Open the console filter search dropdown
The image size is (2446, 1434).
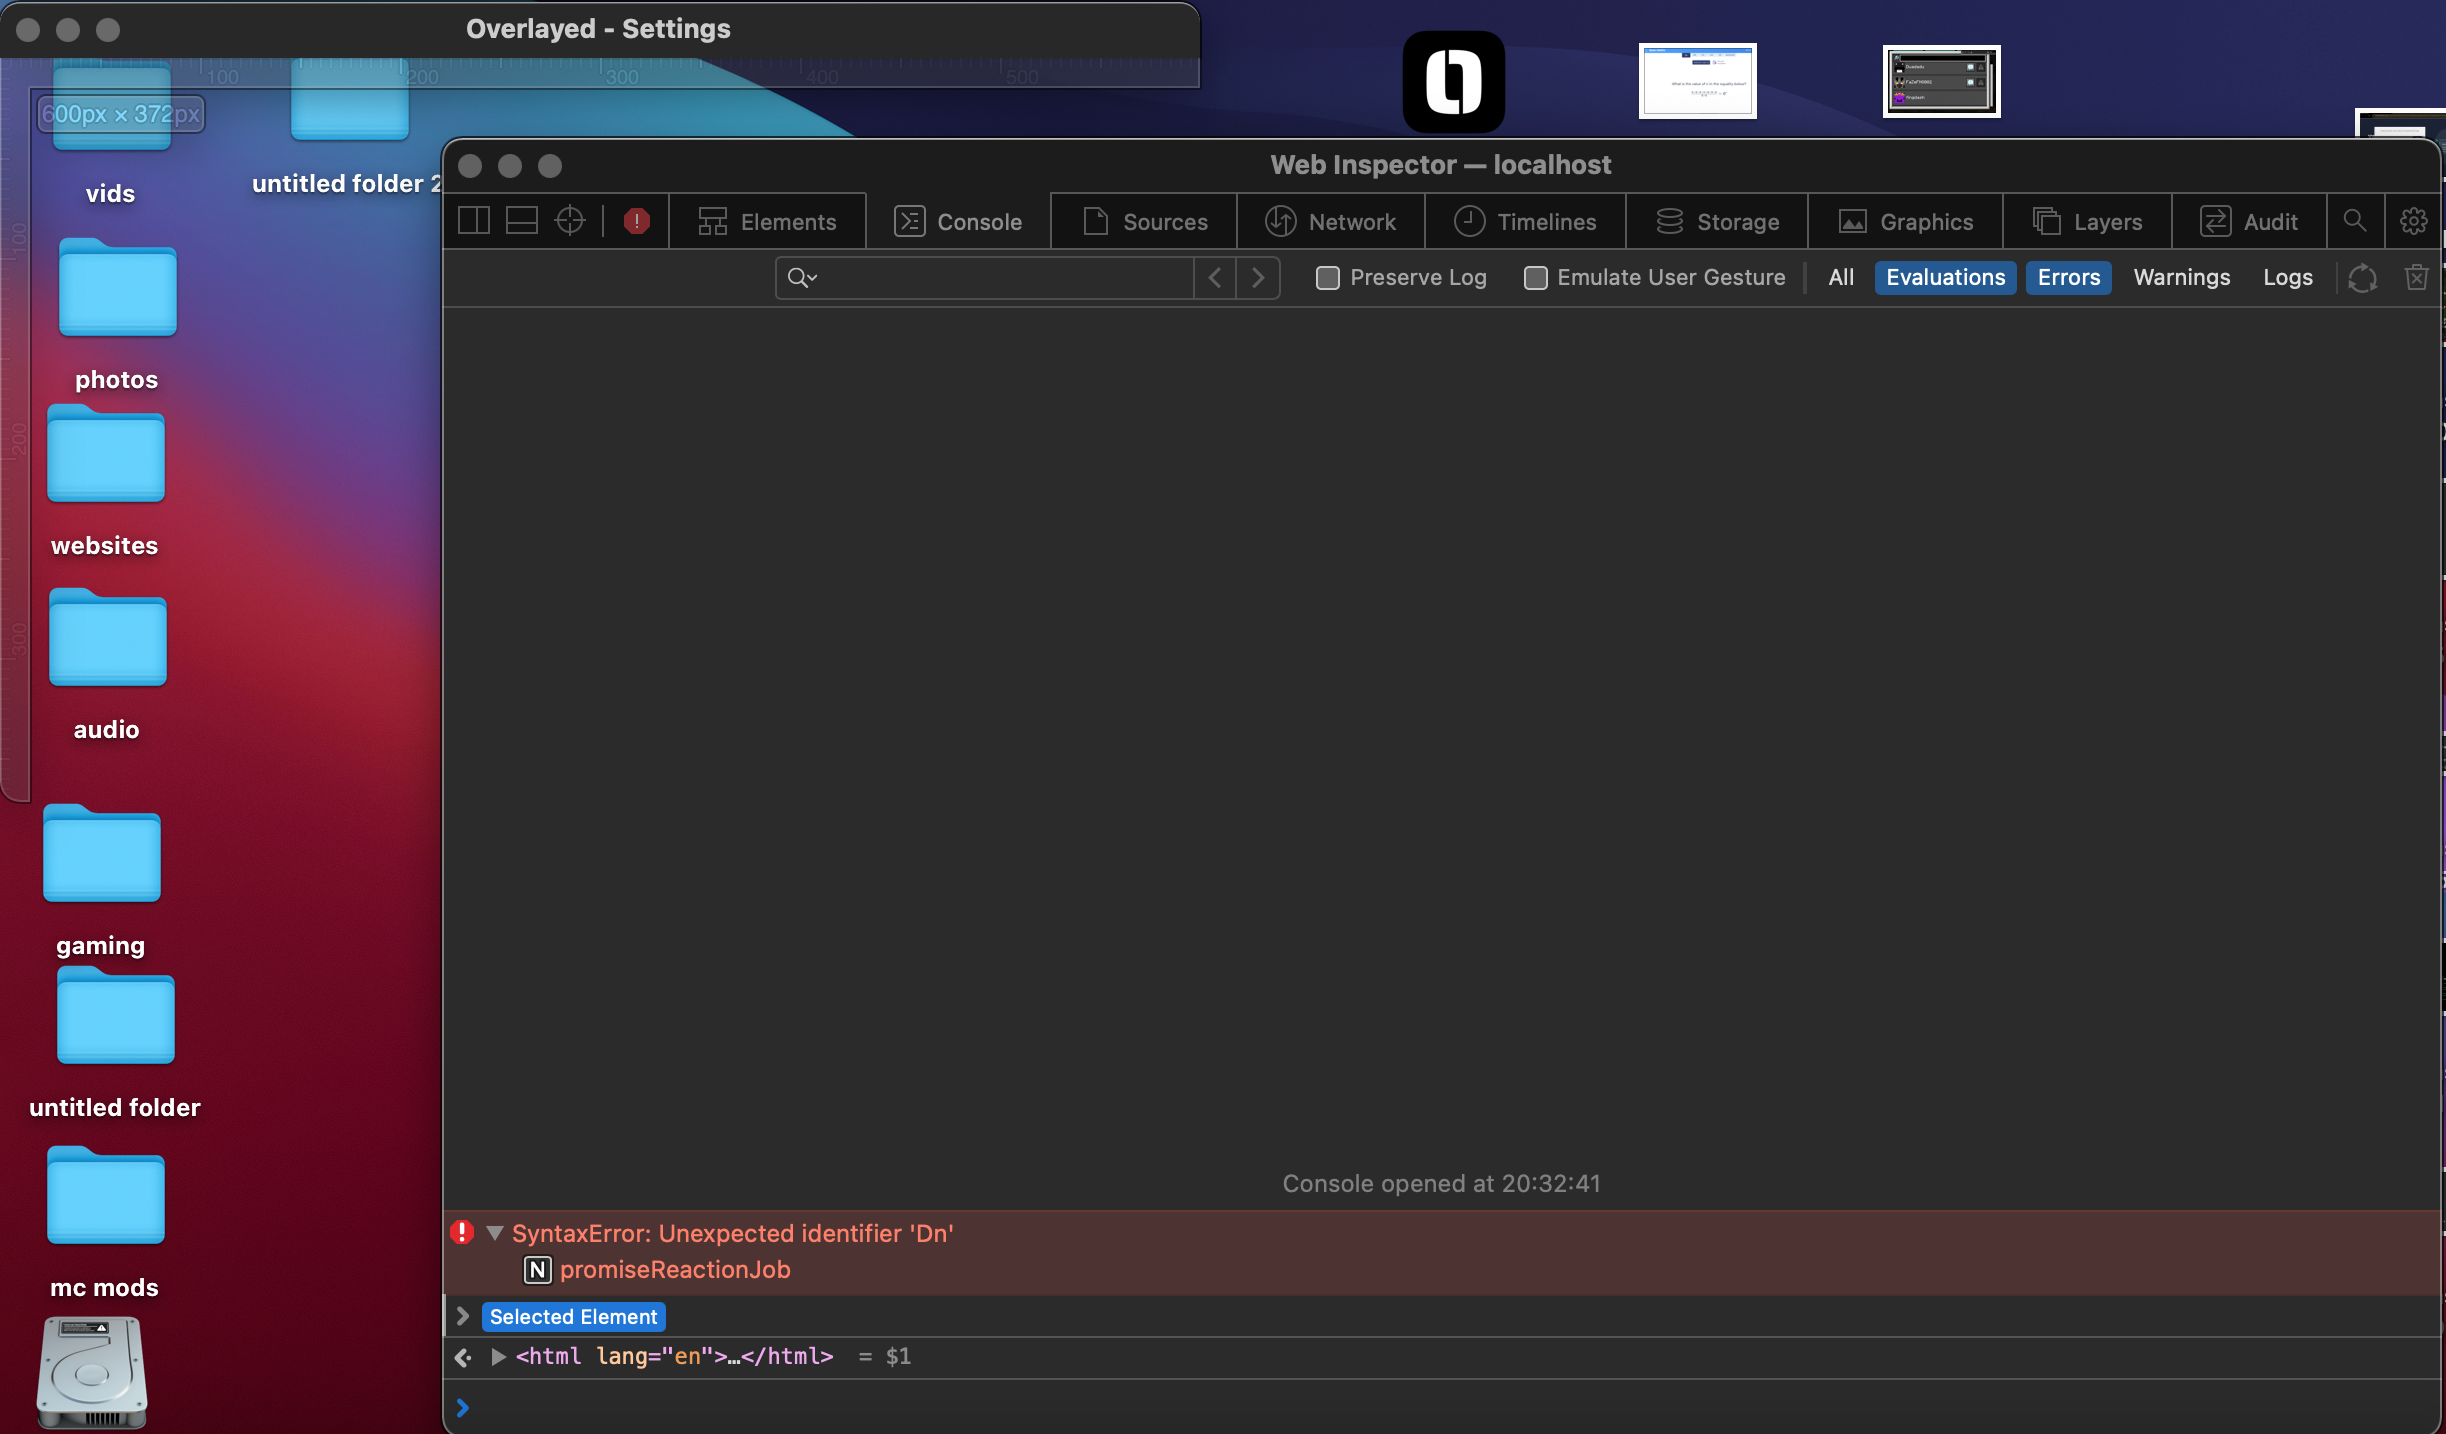coord(802,278)
